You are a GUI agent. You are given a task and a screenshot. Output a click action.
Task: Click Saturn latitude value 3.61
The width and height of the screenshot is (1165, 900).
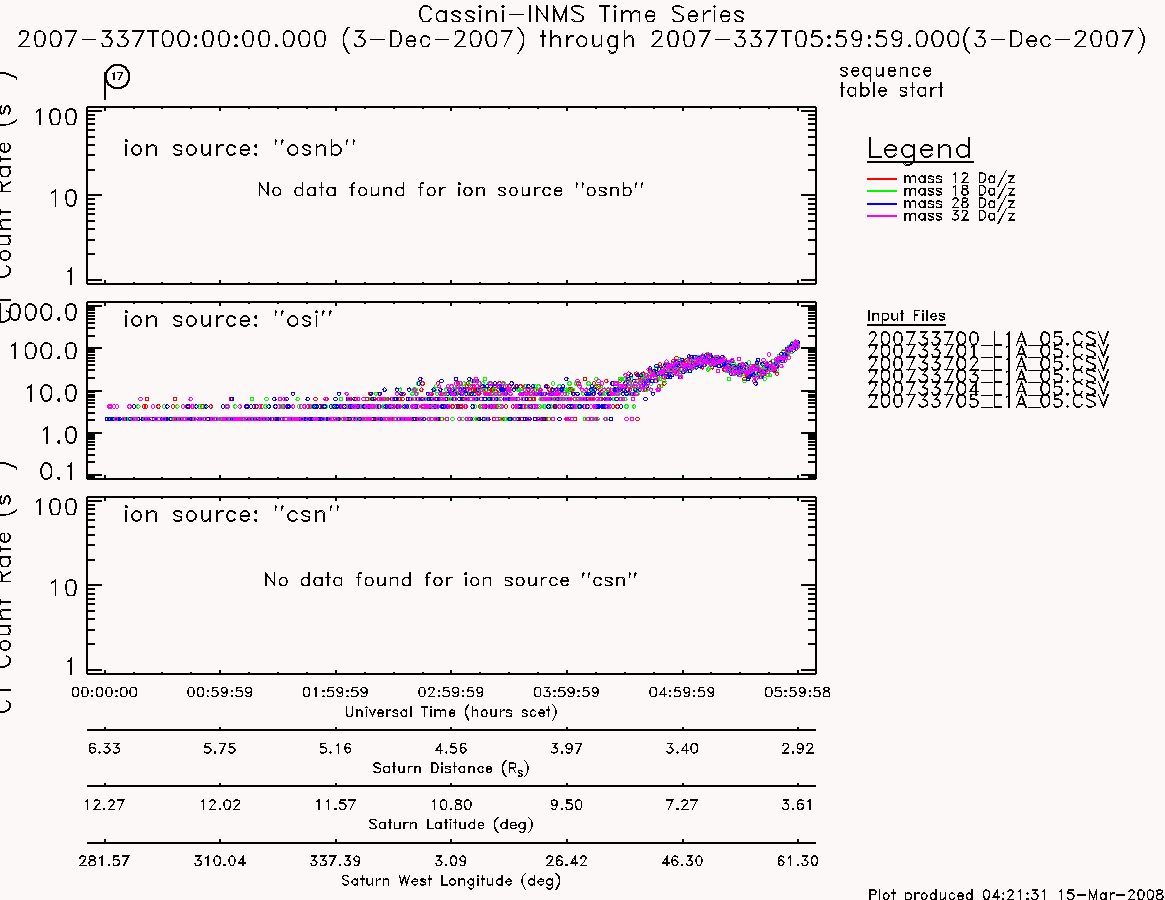tap(797, 805)
